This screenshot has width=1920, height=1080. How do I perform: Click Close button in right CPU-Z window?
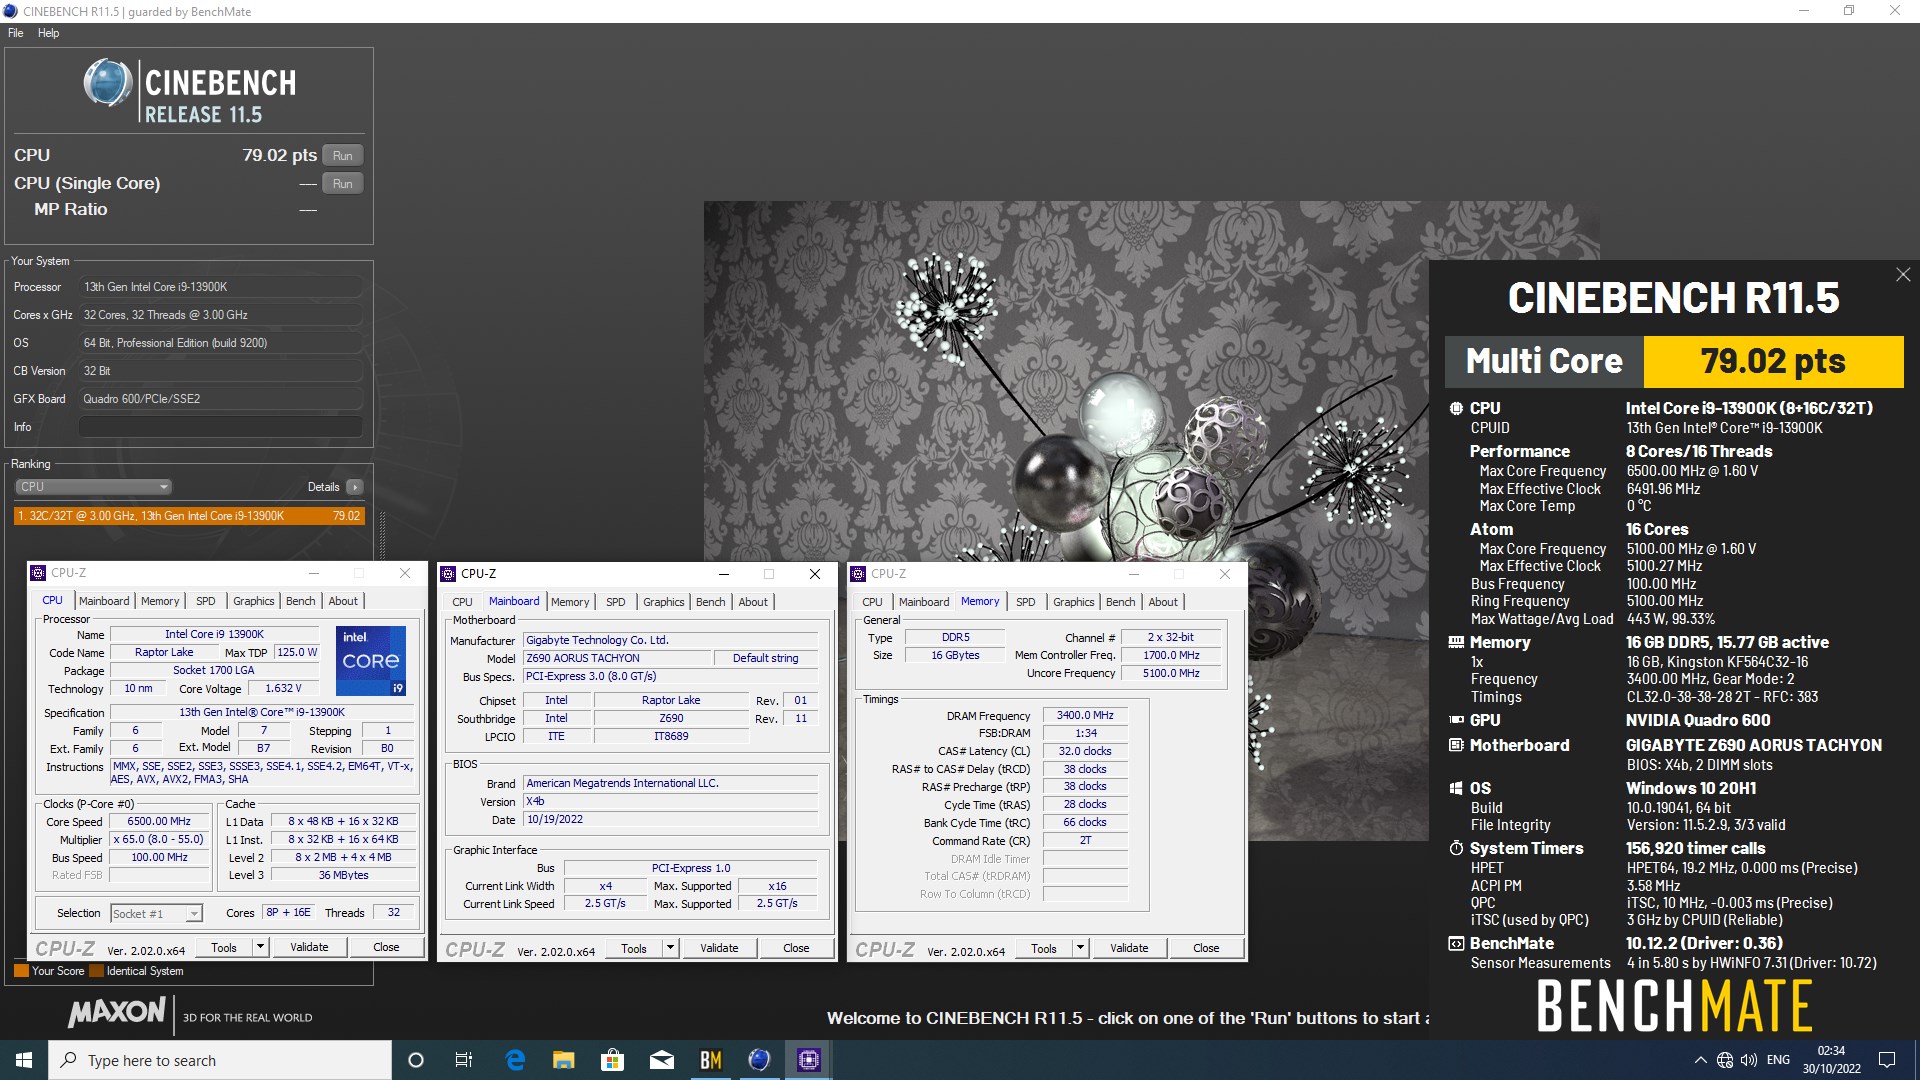point(1206,948)
